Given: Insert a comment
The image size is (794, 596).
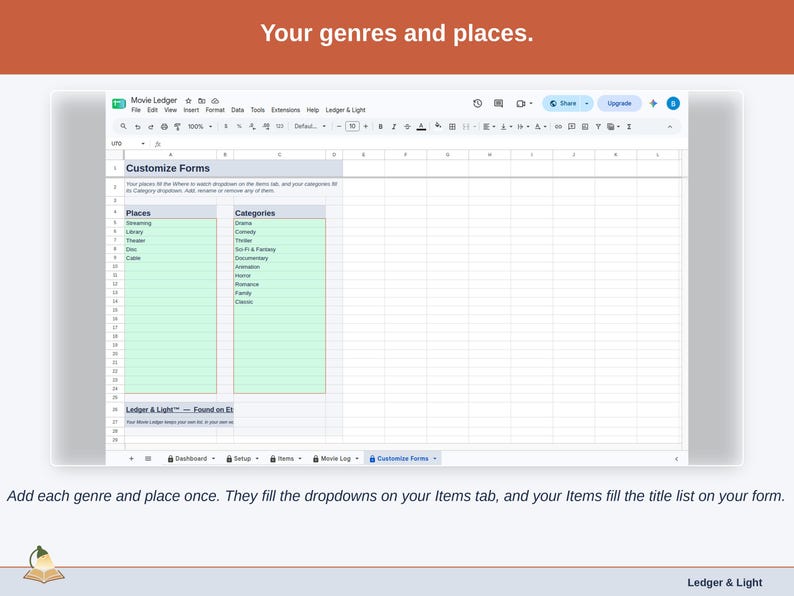Looking at the screenshot, I should coord(572,127).
